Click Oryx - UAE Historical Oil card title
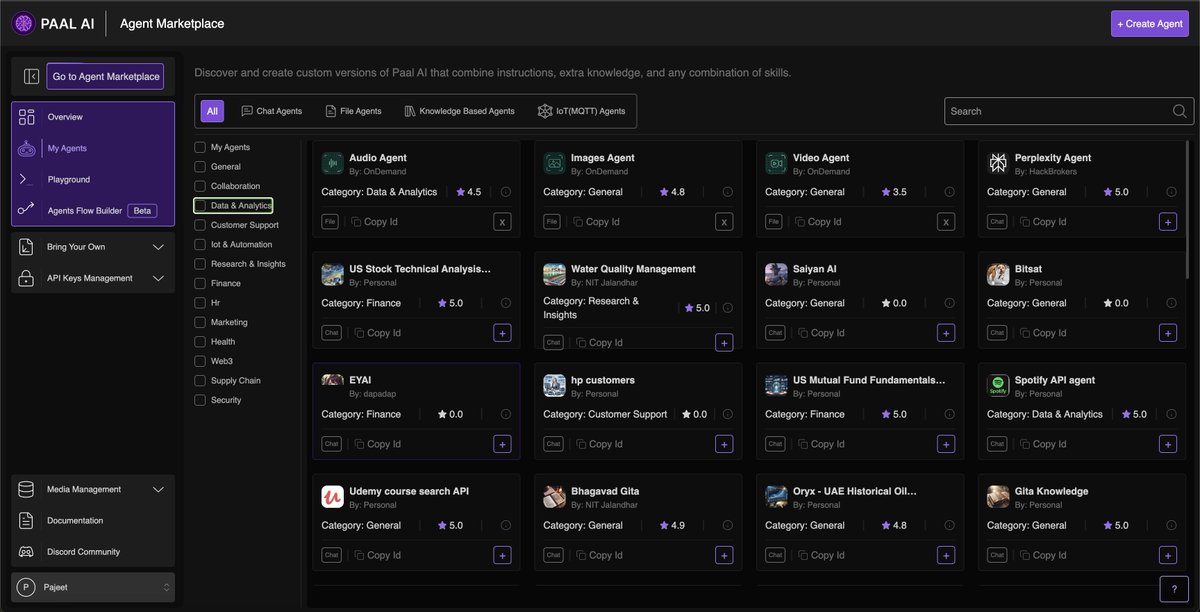The width and height of the screenshot is (1200, 612). coord(853,491)
